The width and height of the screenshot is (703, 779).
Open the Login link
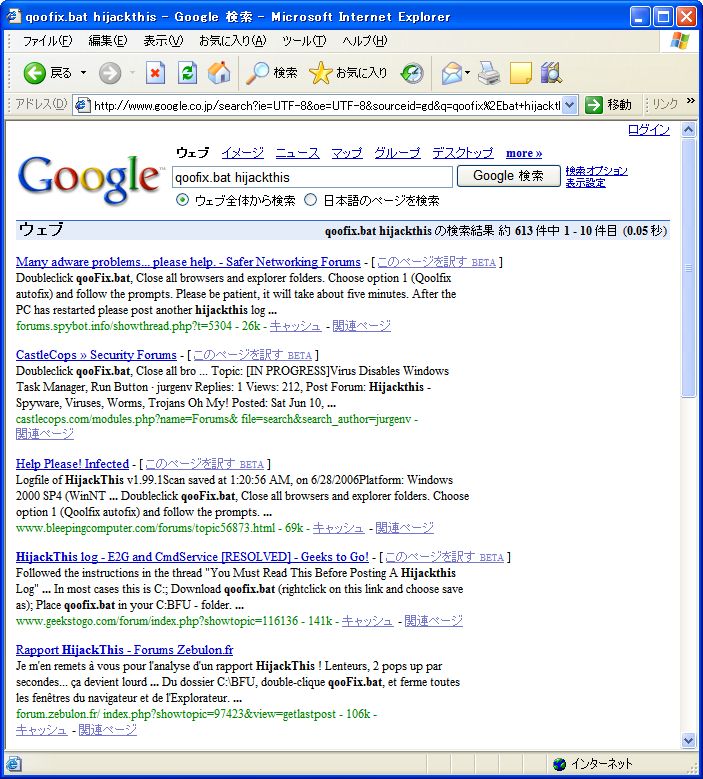[648, 130]
